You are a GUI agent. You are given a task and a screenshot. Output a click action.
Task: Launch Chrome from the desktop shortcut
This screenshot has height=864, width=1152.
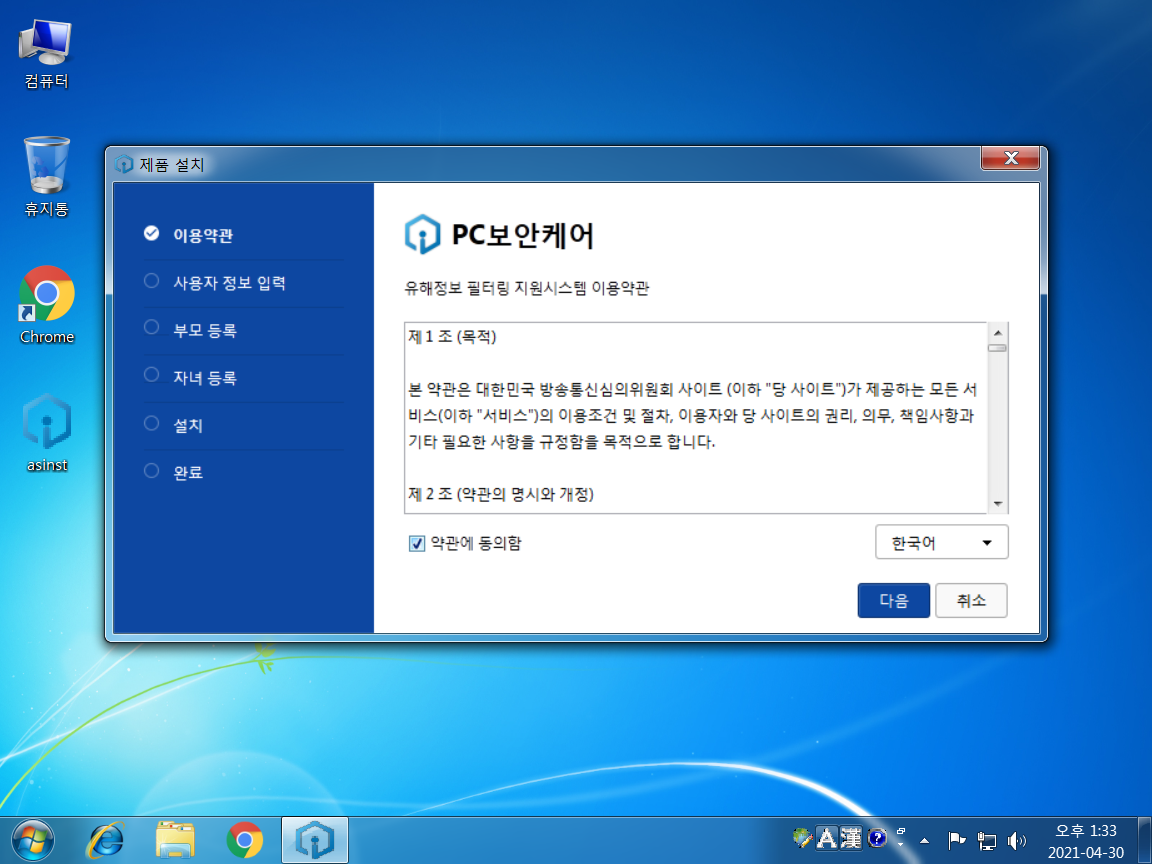pyautogui.click(x=46, y=304)
